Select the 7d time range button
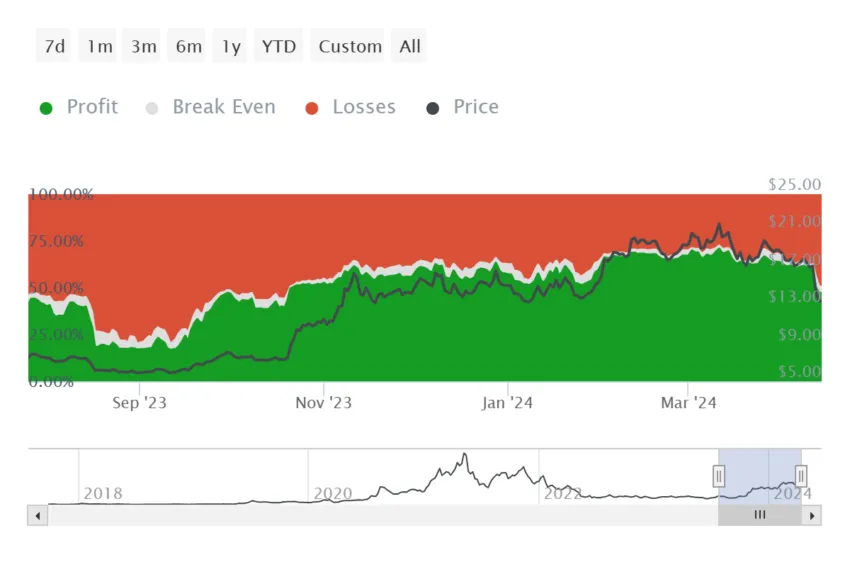The height and width of the screenshot is (567, 850). (x=54, y=46)
